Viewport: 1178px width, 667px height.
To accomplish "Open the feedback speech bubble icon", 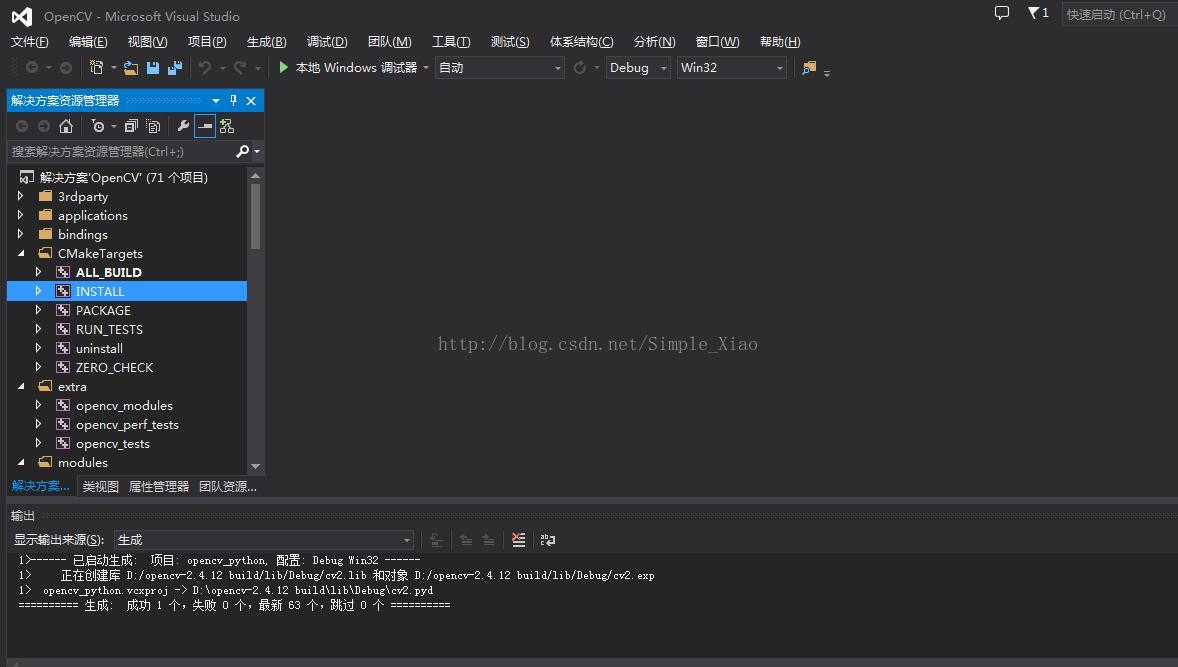I will [1001, 13].
